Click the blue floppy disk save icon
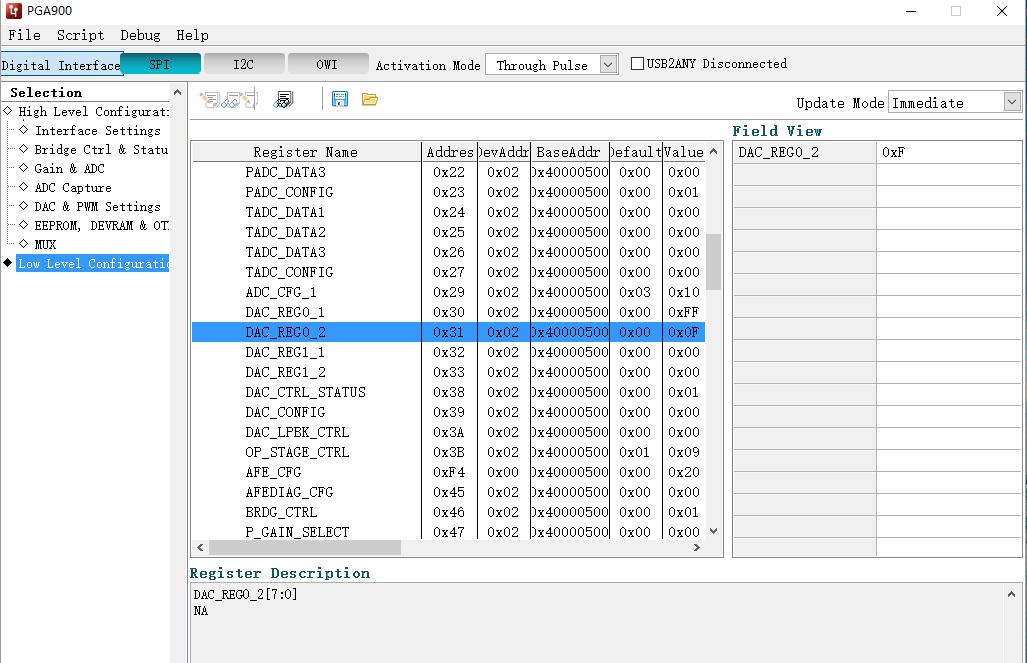Image resolution: width=1027 pixels, height=663 pixels. coord(340,99)
